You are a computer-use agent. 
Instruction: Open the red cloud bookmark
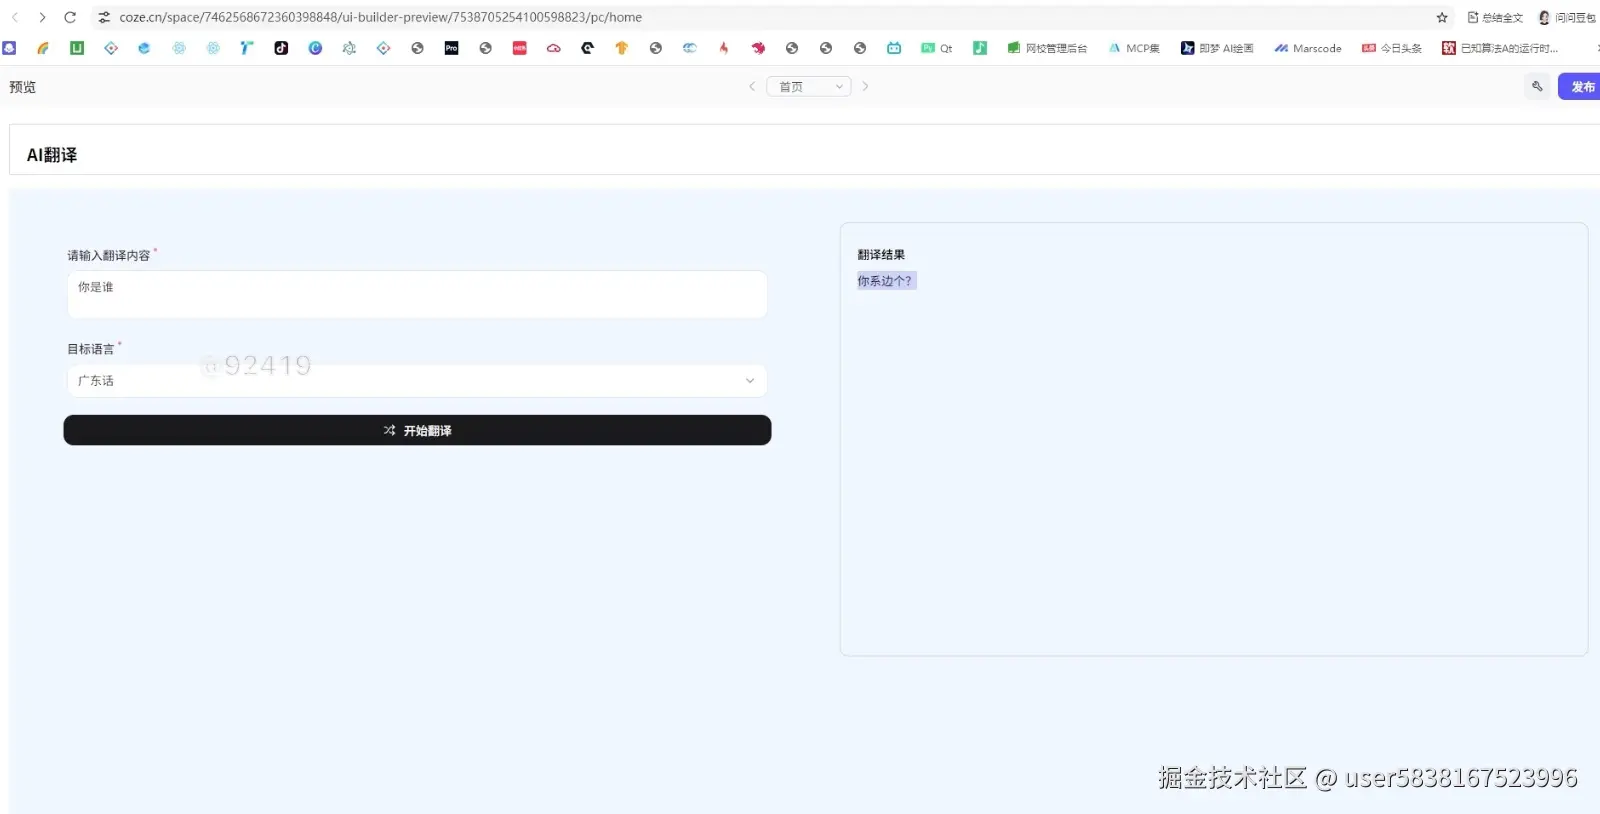click(553, 48)
